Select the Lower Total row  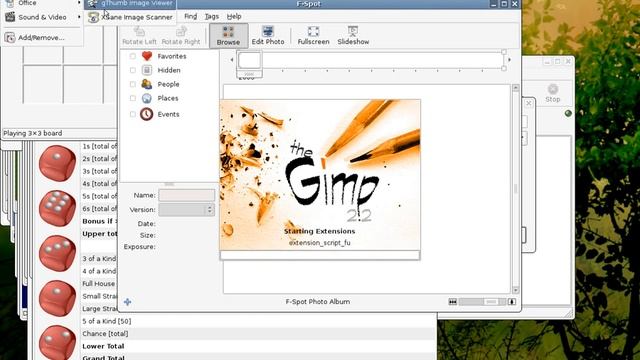pyautogui.click(x=259, y=346)
